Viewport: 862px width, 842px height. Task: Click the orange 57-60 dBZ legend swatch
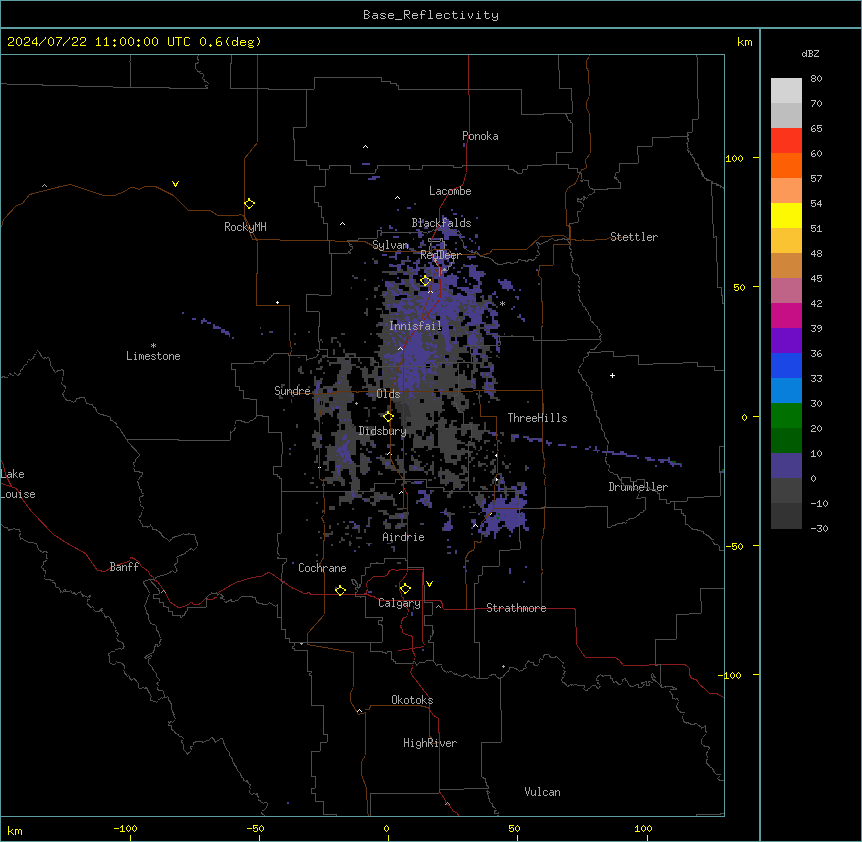click(x=786, y=165)
